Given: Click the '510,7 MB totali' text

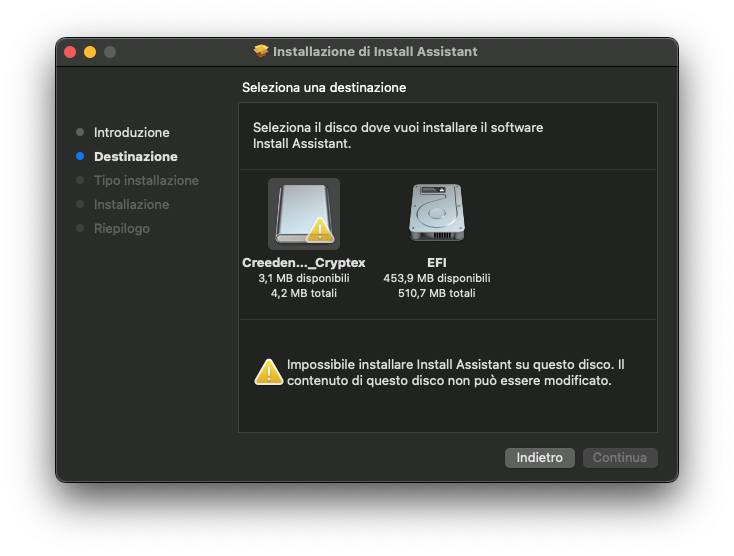Looking at the screenshot, I should [437, 293].
